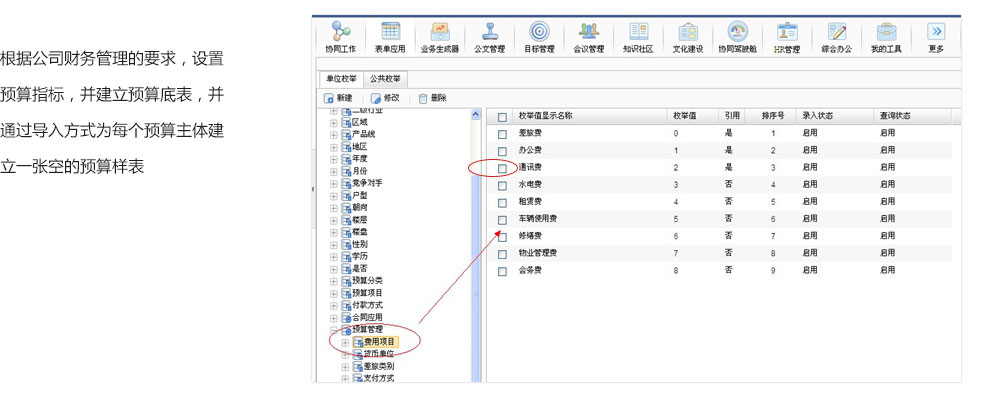Viewport: 1003px width, 396px height.
Task: Expand the 学历 tree node
Action: tap(333, 257)
